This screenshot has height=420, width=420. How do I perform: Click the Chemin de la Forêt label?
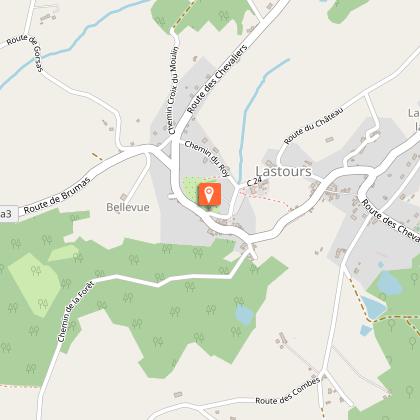click(76, 311)
